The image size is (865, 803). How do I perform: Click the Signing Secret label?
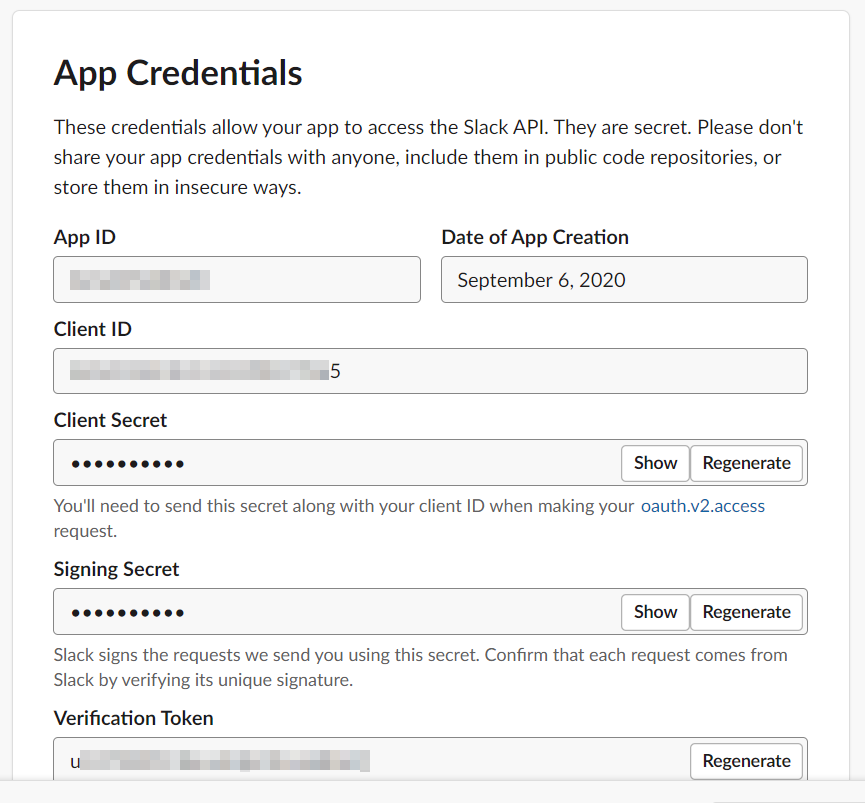116,569
